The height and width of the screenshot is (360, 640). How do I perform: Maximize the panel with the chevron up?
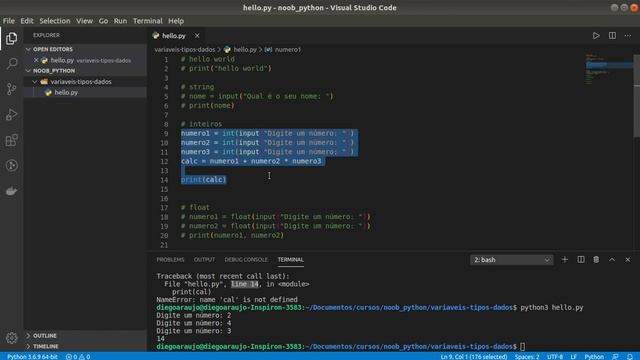click(612, 260)
